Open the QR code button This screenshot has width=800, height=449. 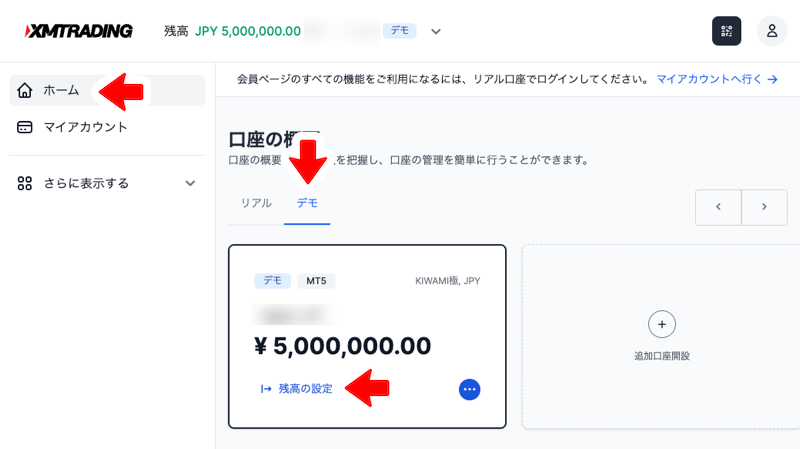tap(727, 31)
